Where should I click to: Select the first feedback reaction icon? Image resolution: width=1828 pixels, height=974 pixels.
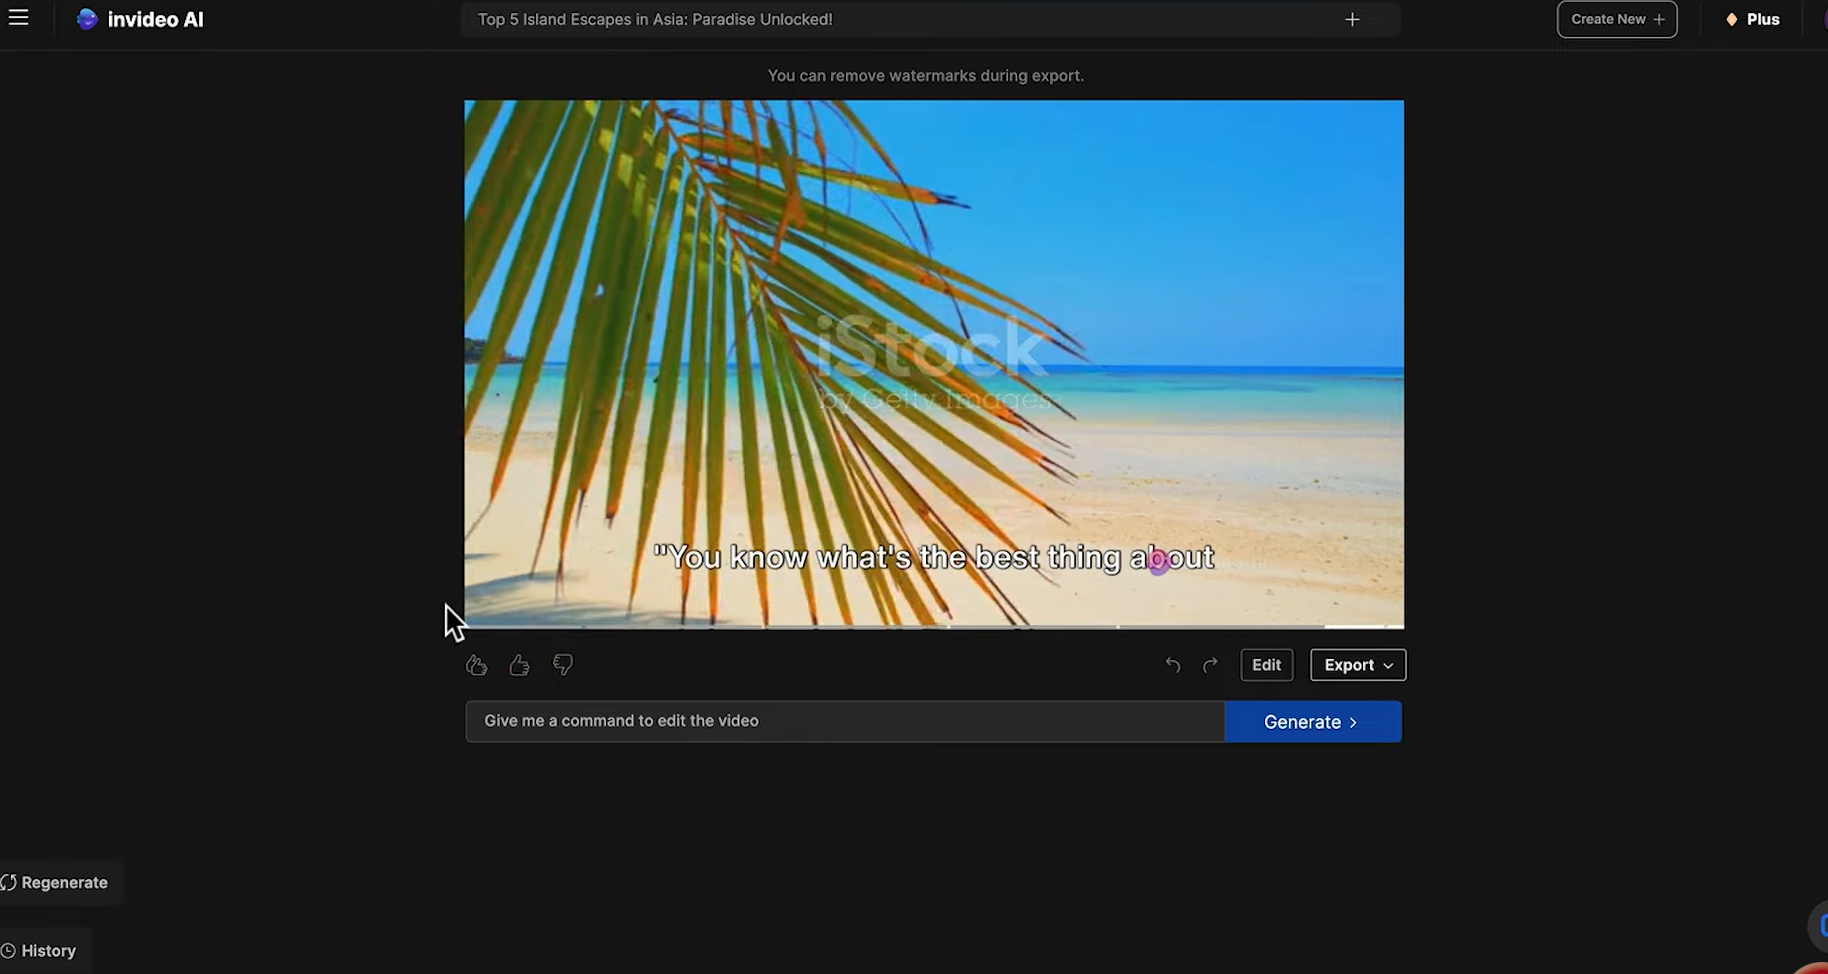pyautogui.click(x=476, y=664)
